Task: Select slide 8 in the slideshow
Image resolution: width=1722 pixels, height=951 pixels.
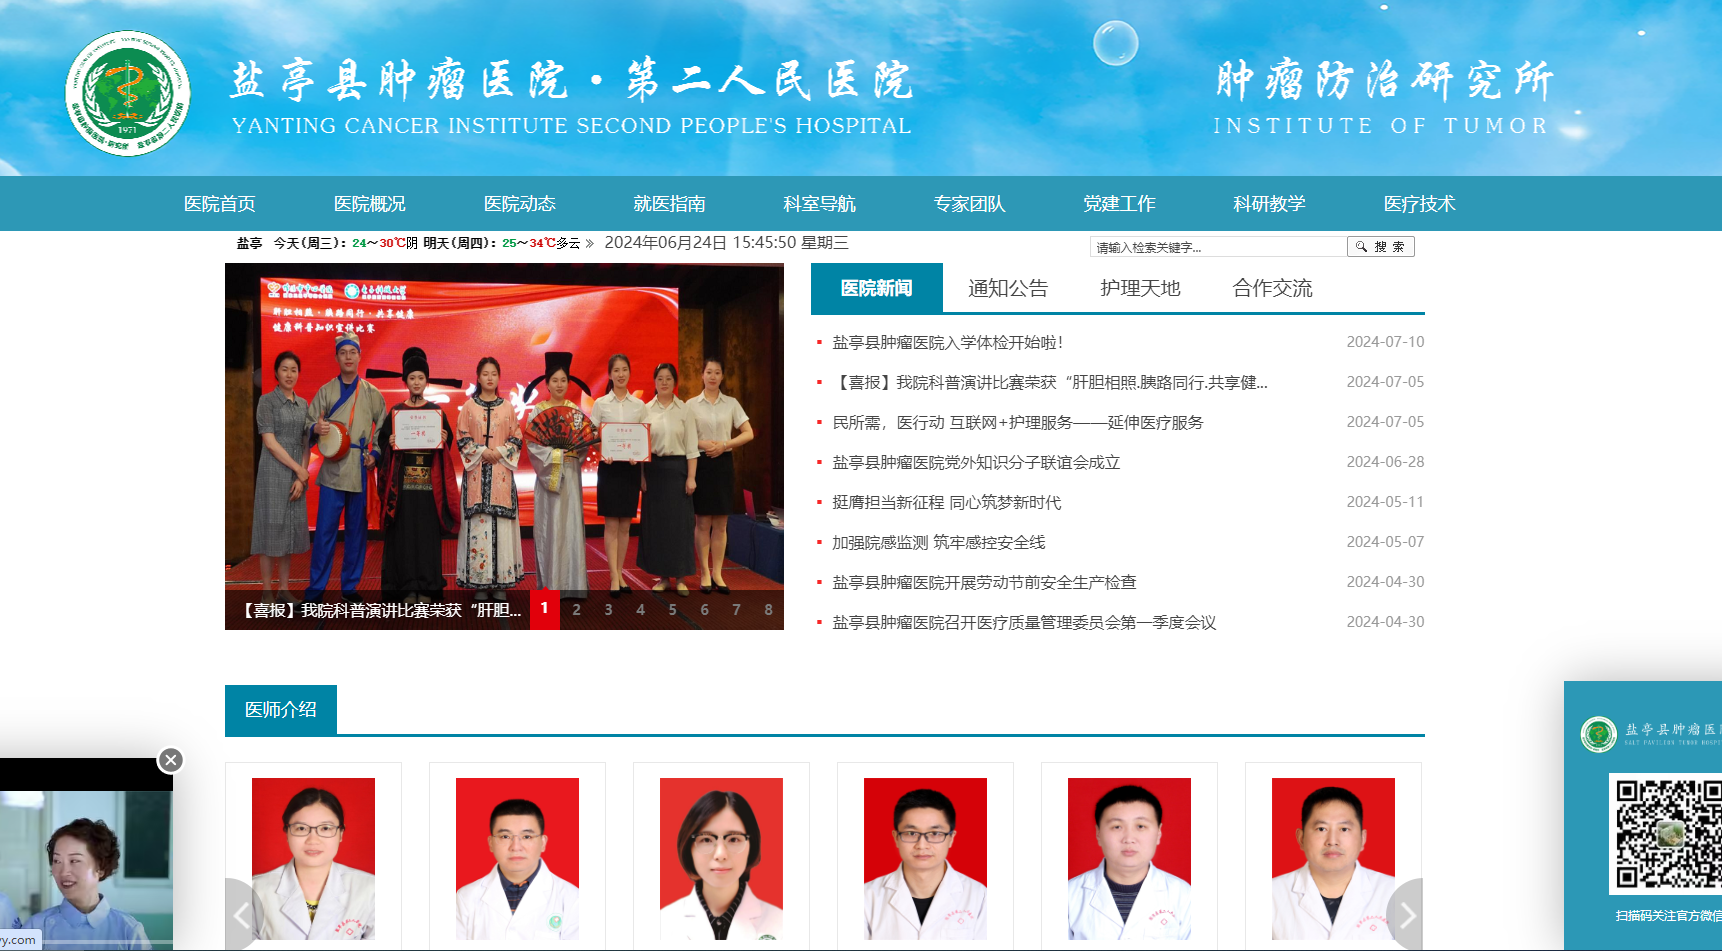Action: 768,609
